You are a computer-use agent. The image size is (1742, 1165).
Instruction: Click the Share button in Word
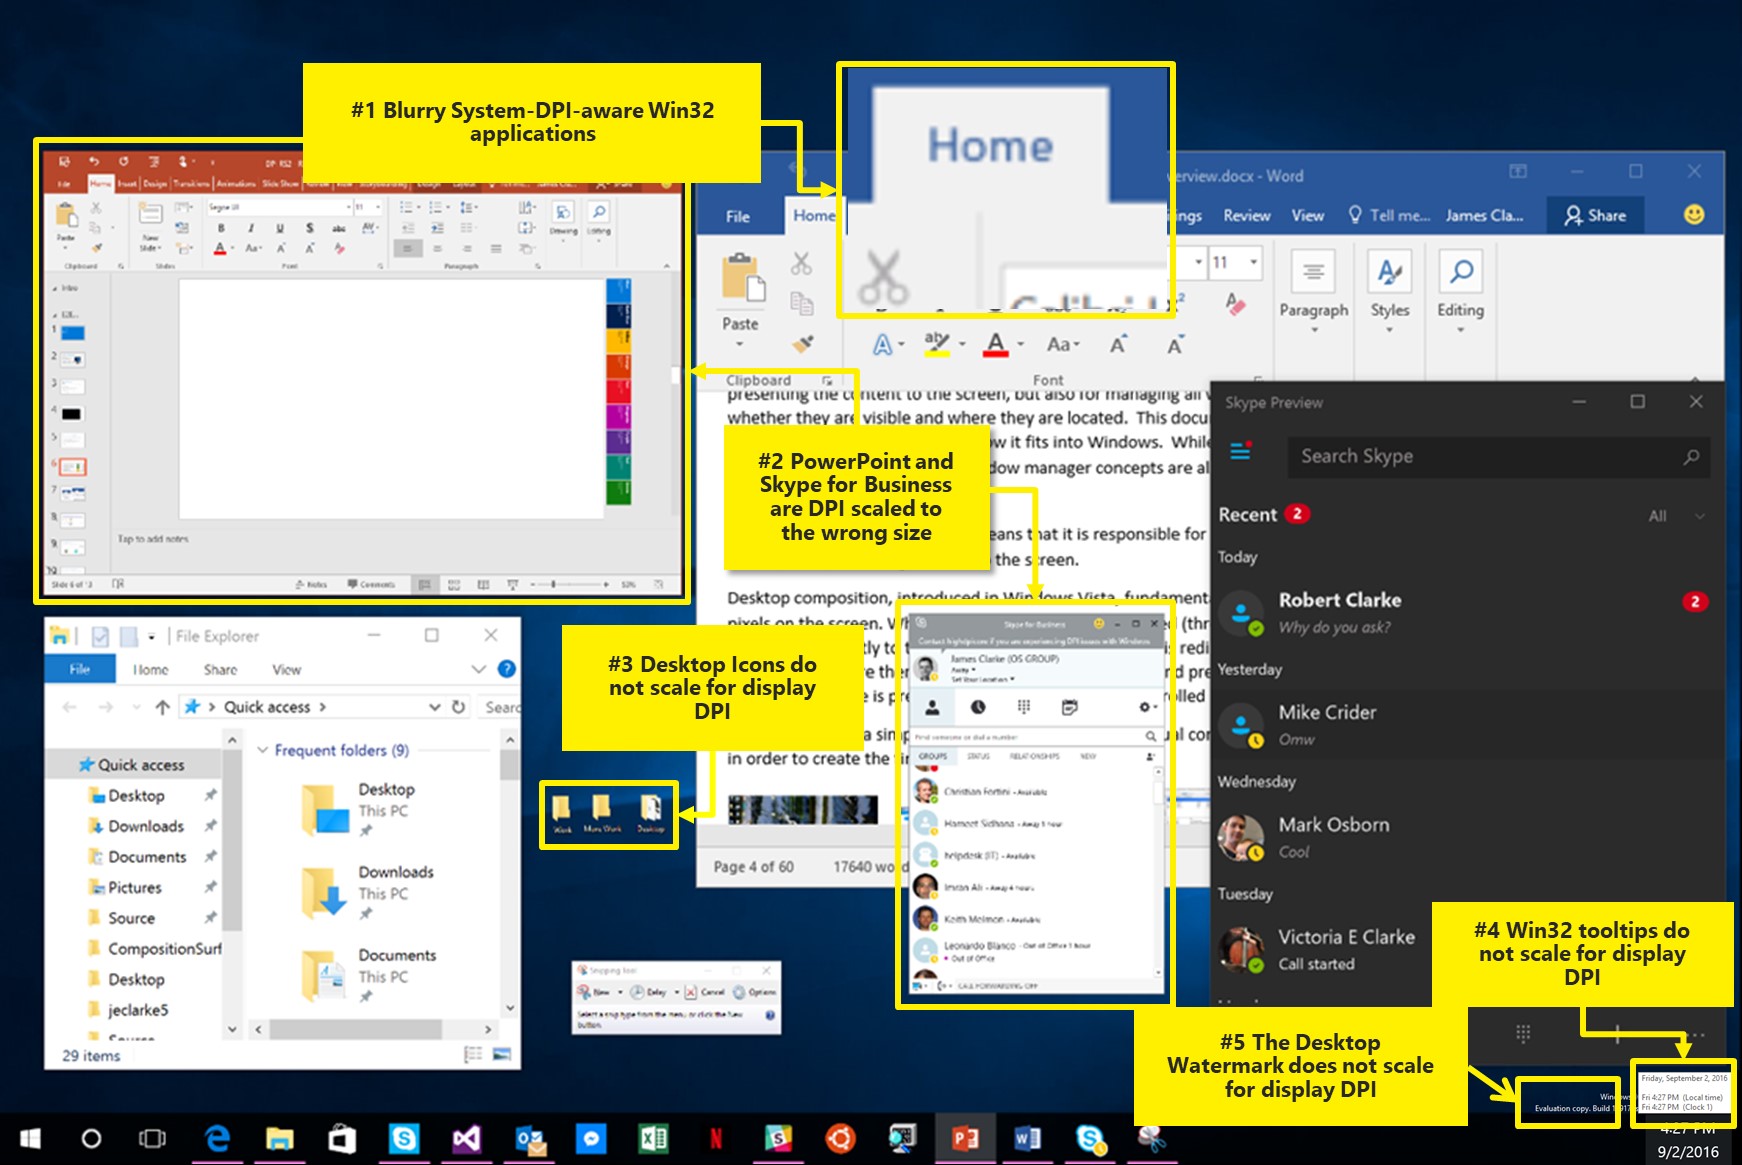coord(1597,215)
